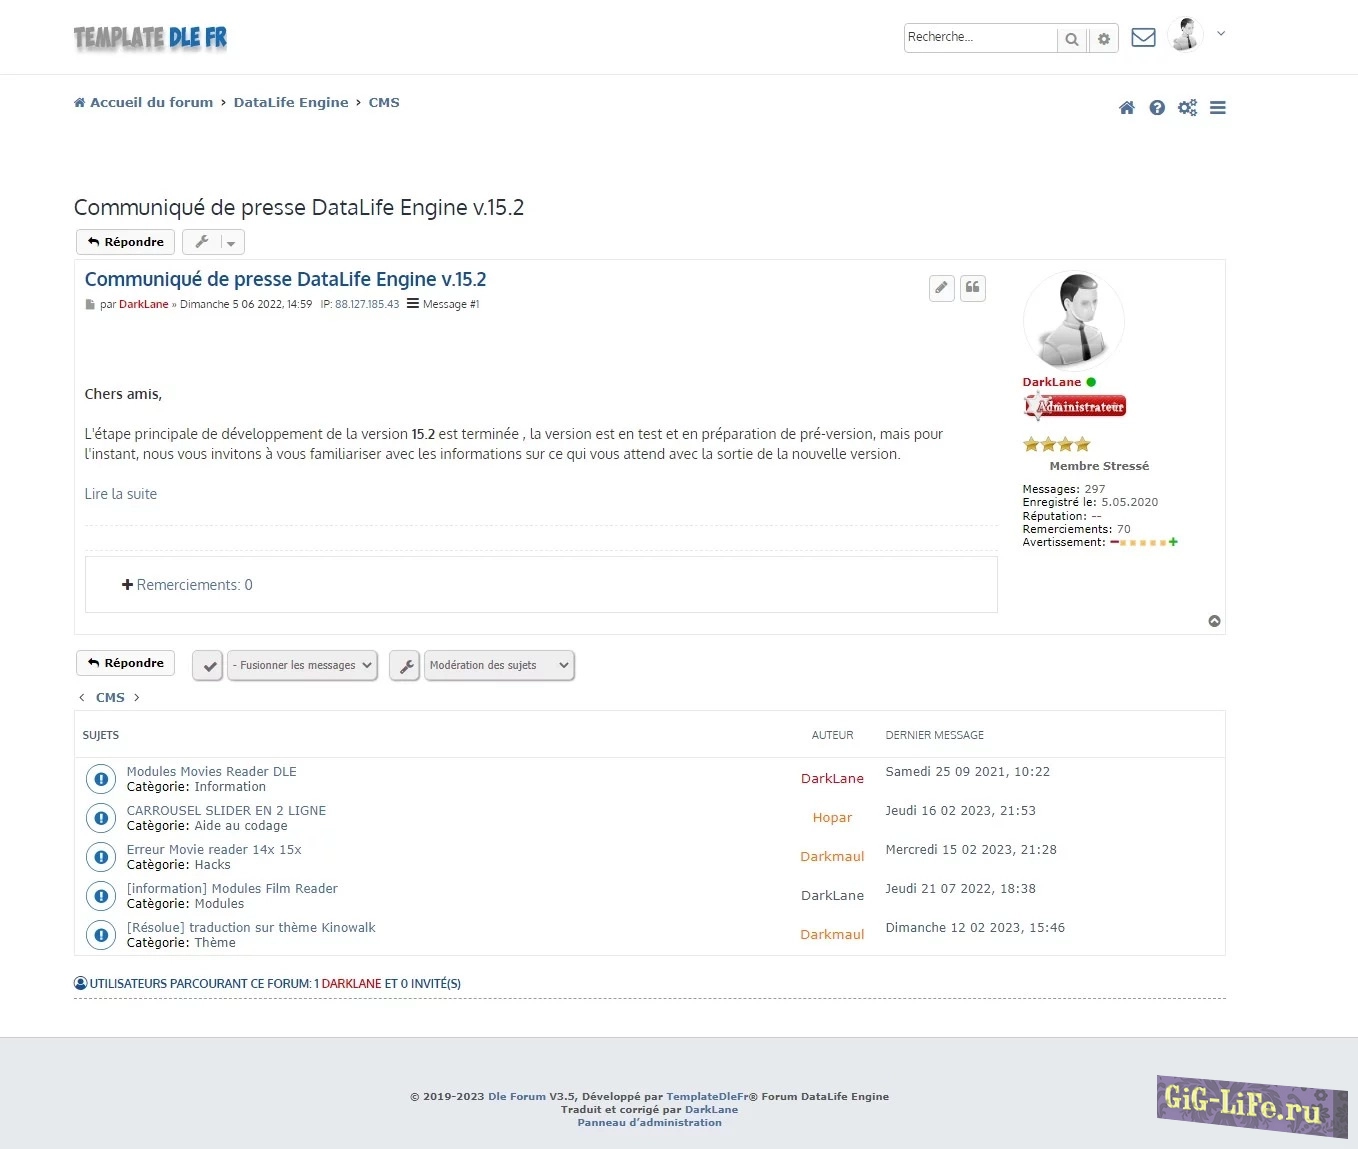Screen dimensions: 1358x1149
Task: Open advanced search gear icon
Action: pos(1103,39)
